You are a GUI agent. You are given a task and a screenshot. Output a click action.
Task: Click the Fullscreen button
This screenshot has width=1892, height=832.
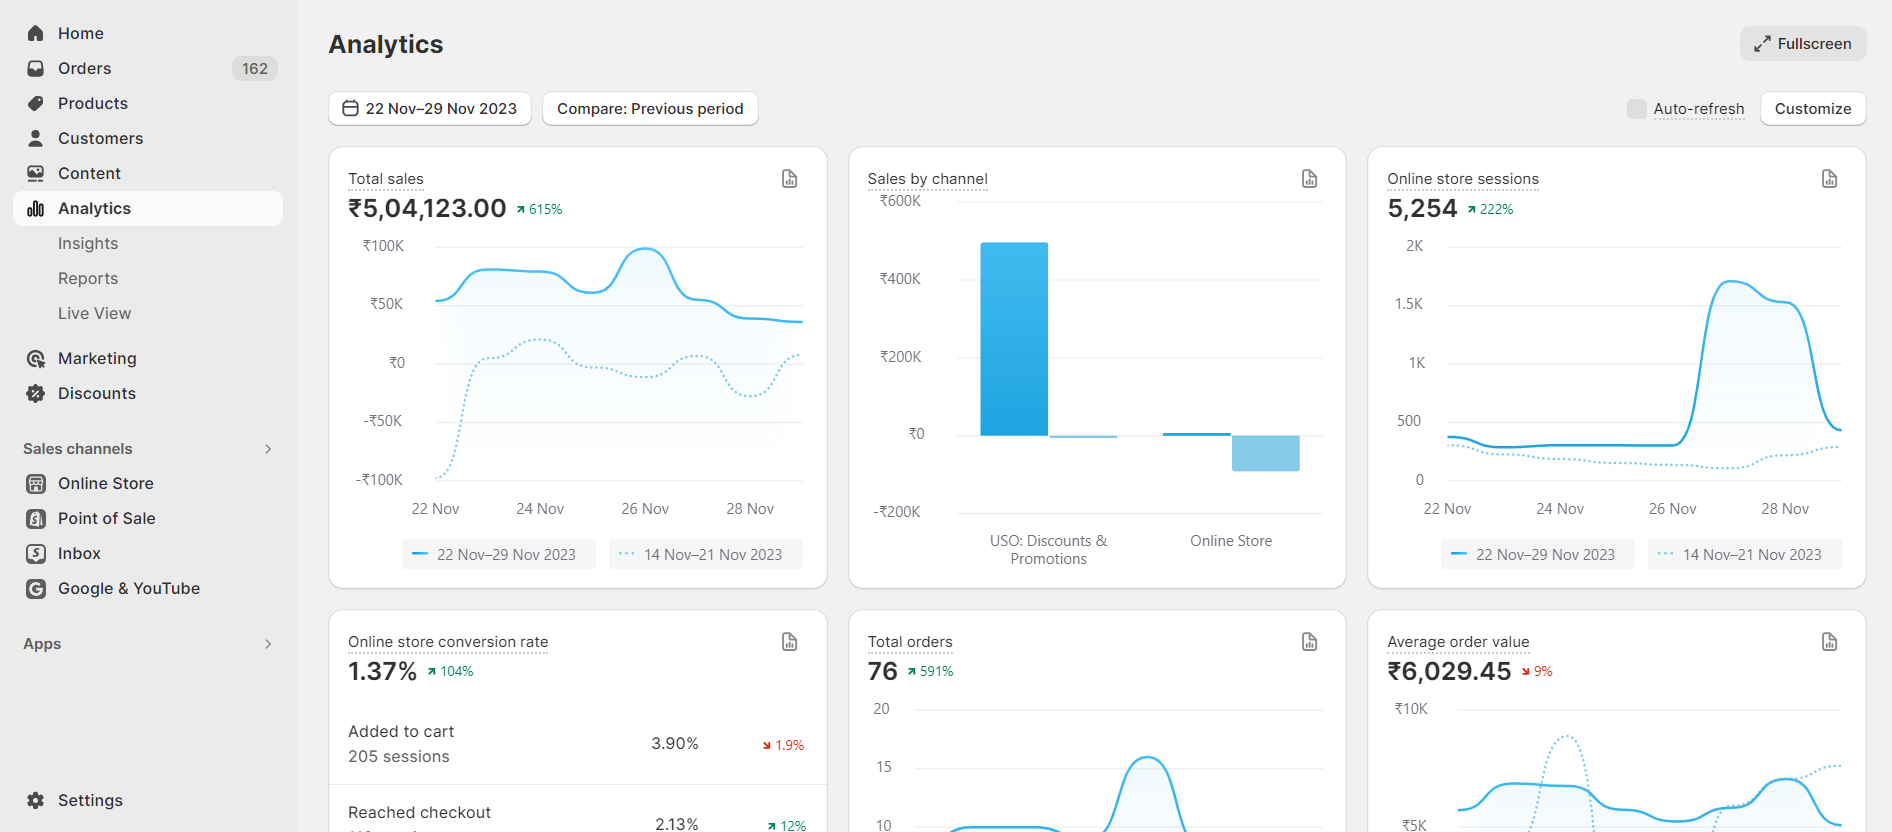pyautogui.click(x=1802, y=44)
